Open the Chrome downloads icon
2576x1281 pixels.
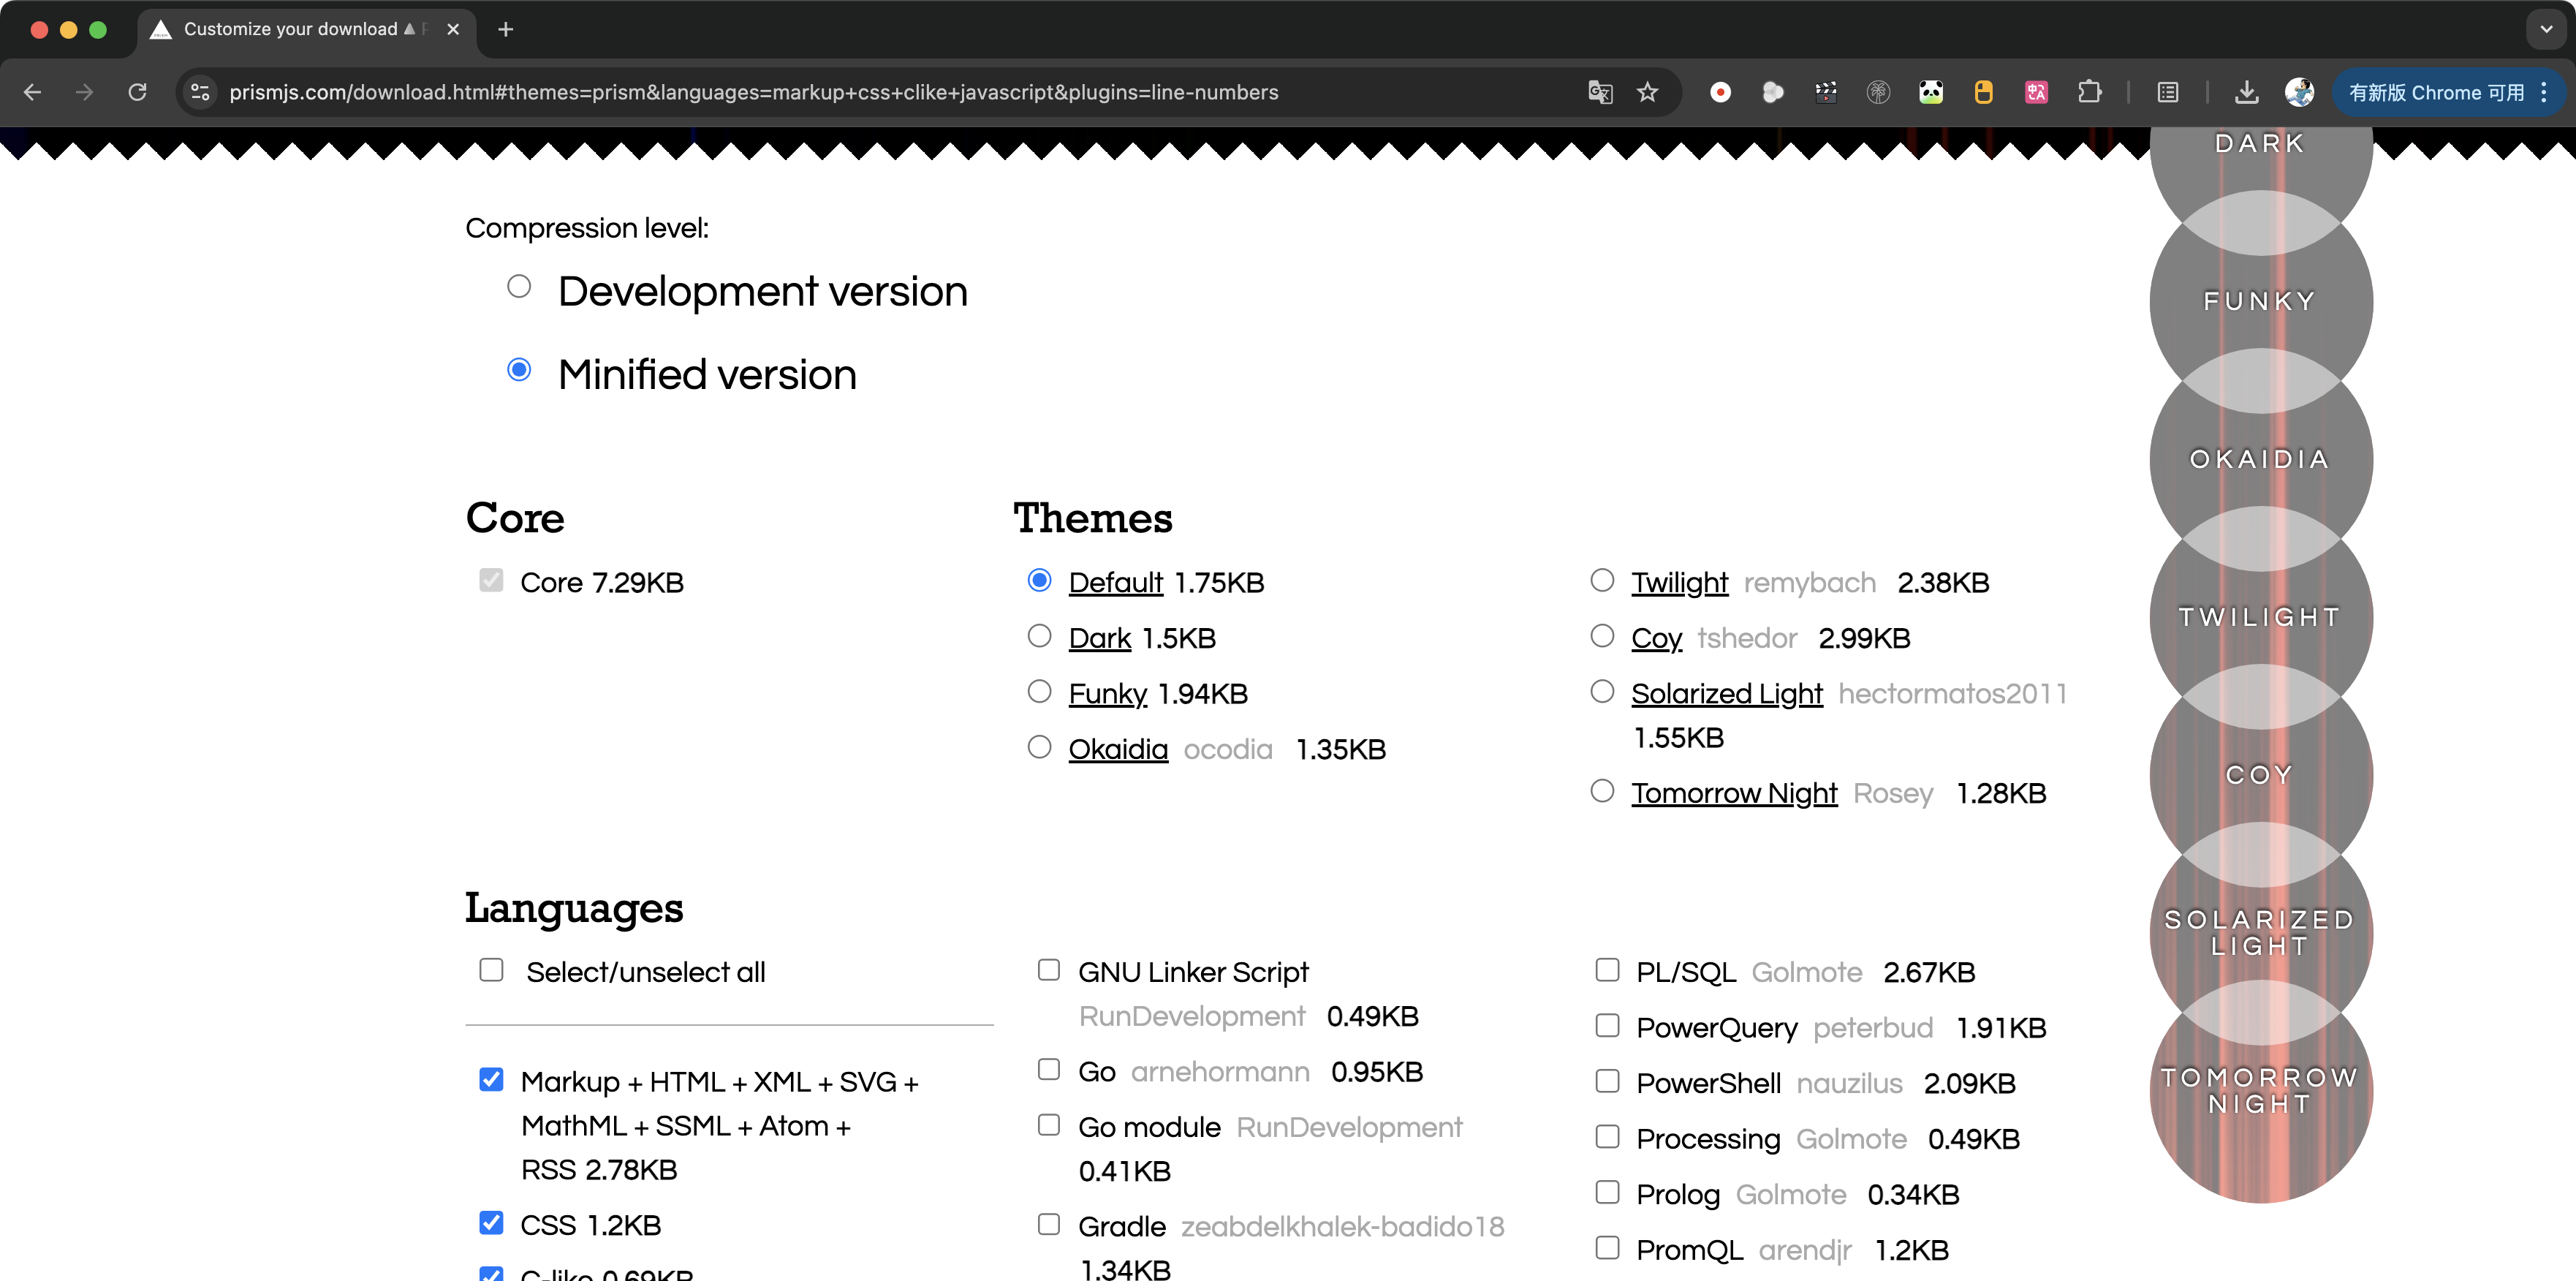[x=2246, y=92]
